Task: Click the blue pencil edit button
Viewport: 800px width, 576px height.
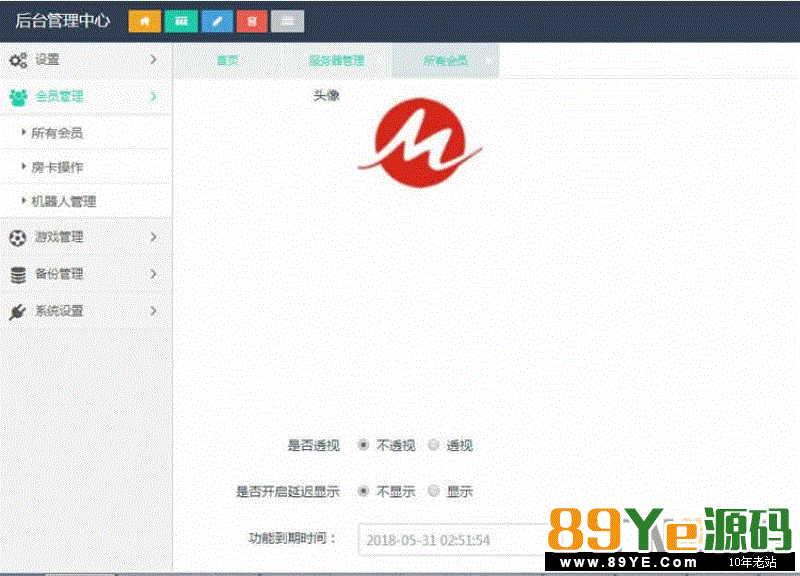Action: pyautogui.click(x=217, y=21)
